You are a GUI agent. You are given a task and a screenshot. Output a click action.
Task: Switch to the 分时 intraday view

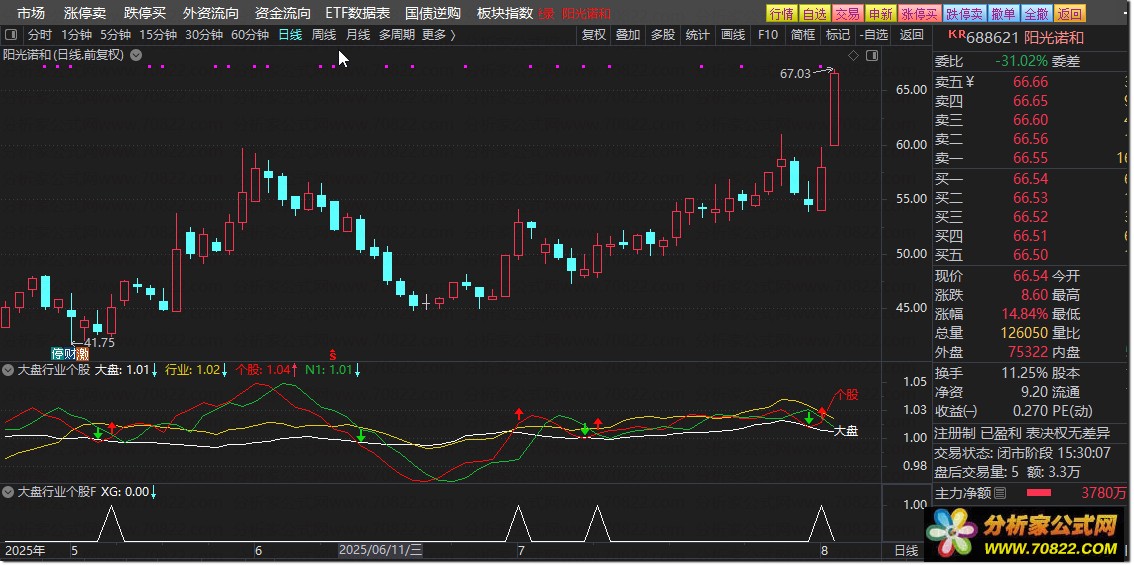pos(40,35)
